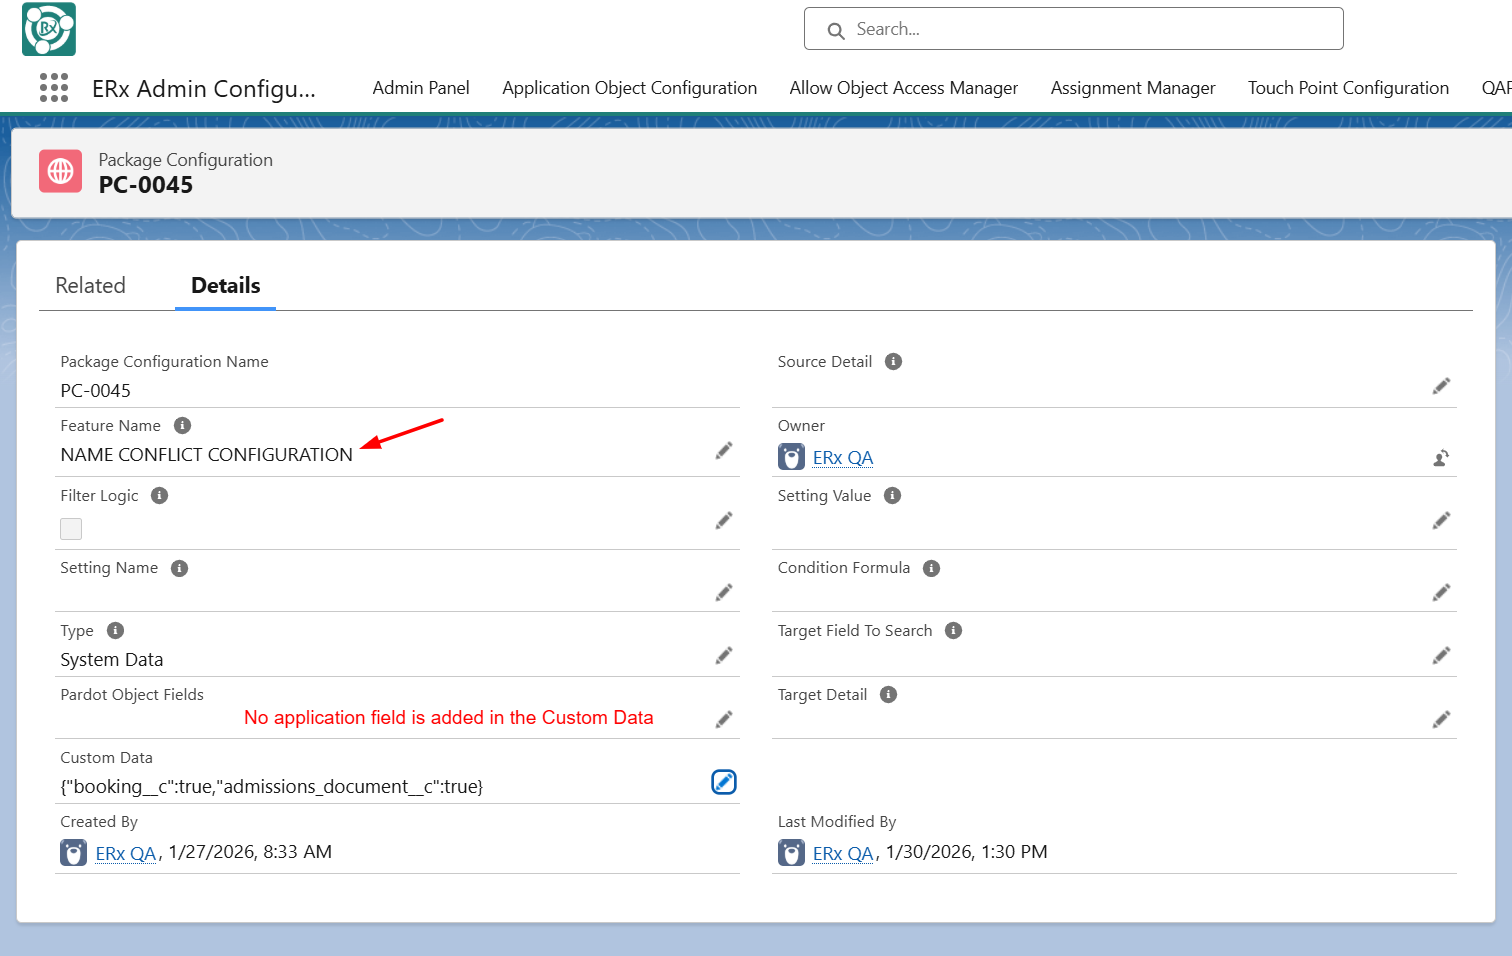Open the Admin Panel navigation item
The height and width of the screenshot is (956, 1512).
click(x=421, y=88)
